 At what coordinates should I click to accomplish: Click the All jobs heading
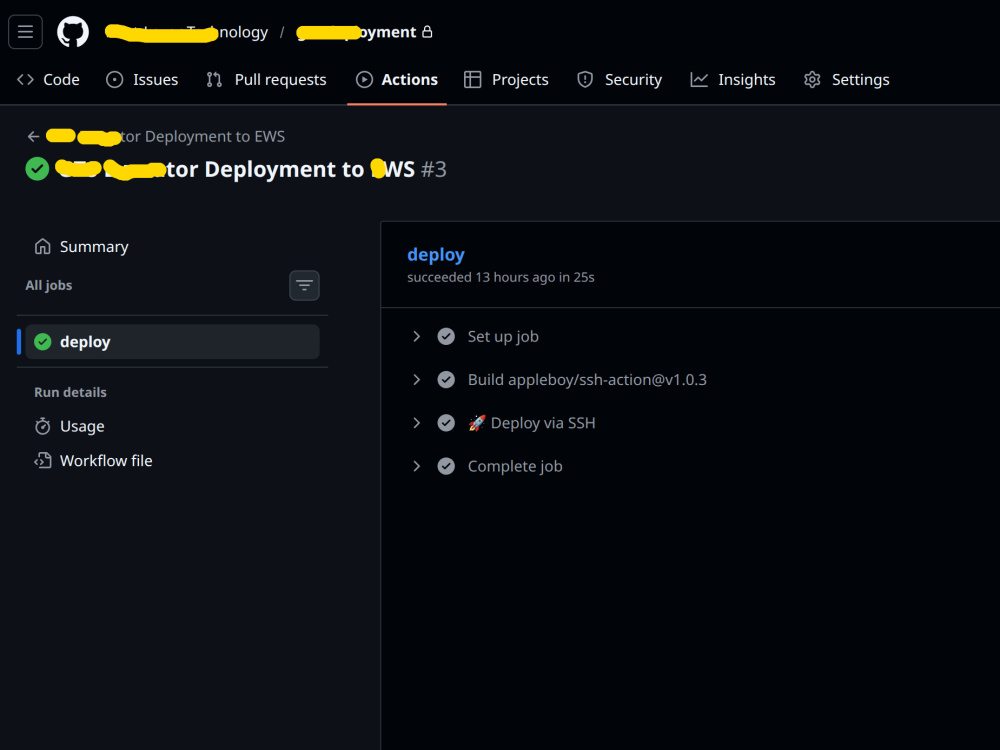pos(48,285)
